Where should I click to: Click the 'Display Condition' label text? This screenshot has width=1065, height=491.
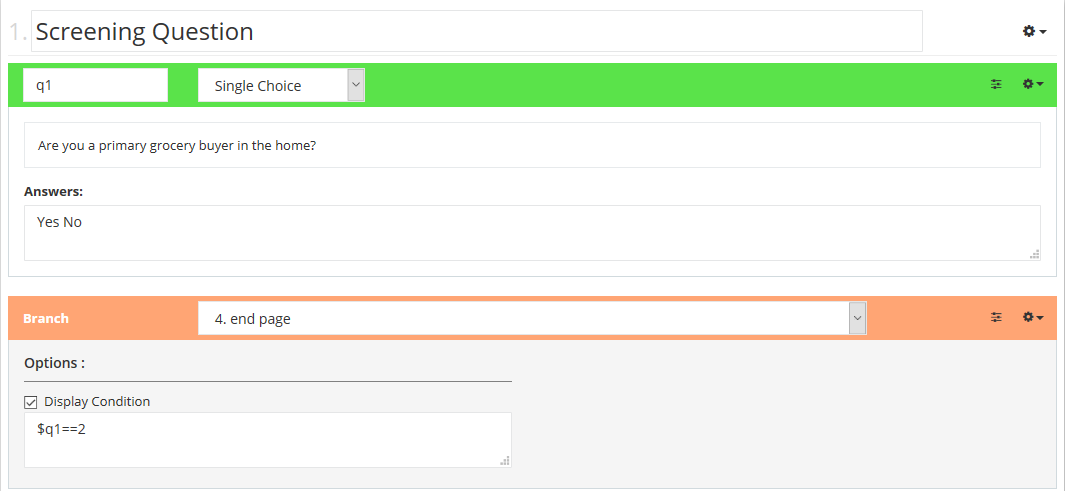(97, 402)
